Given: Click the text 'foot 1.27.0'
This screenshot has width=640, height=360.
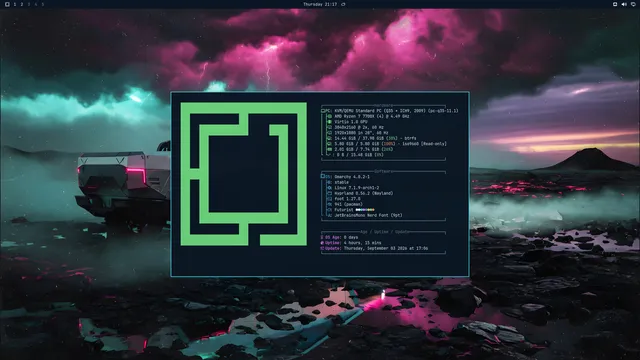Looking at the screenshot, I should click(347, 199).
